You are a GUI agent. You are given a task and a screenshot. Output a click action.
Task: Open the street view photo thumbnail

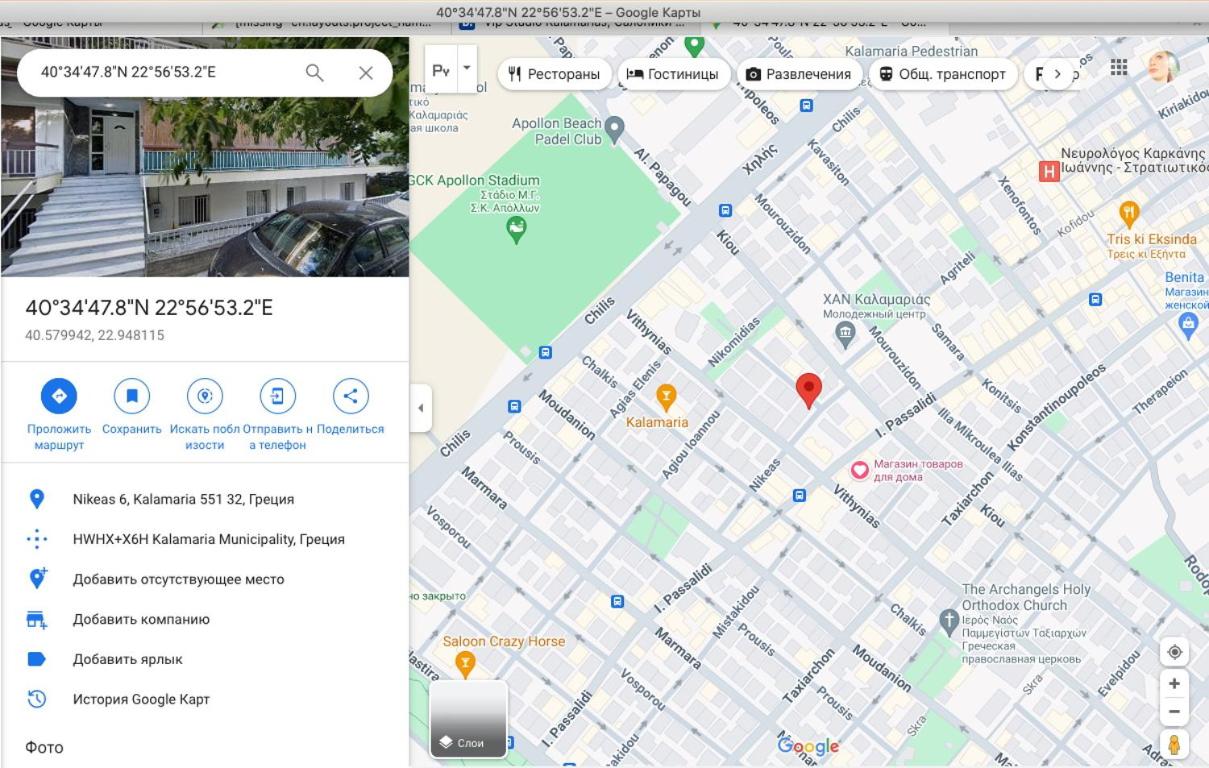coord(205,157)
